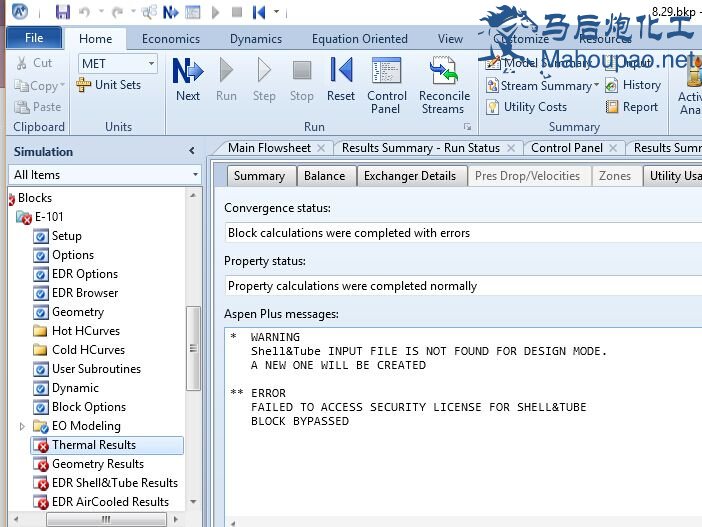The width and height of the screenshot is (702, 527).
Task: Click the Stop button in ribbon
Action: (301, 79)
